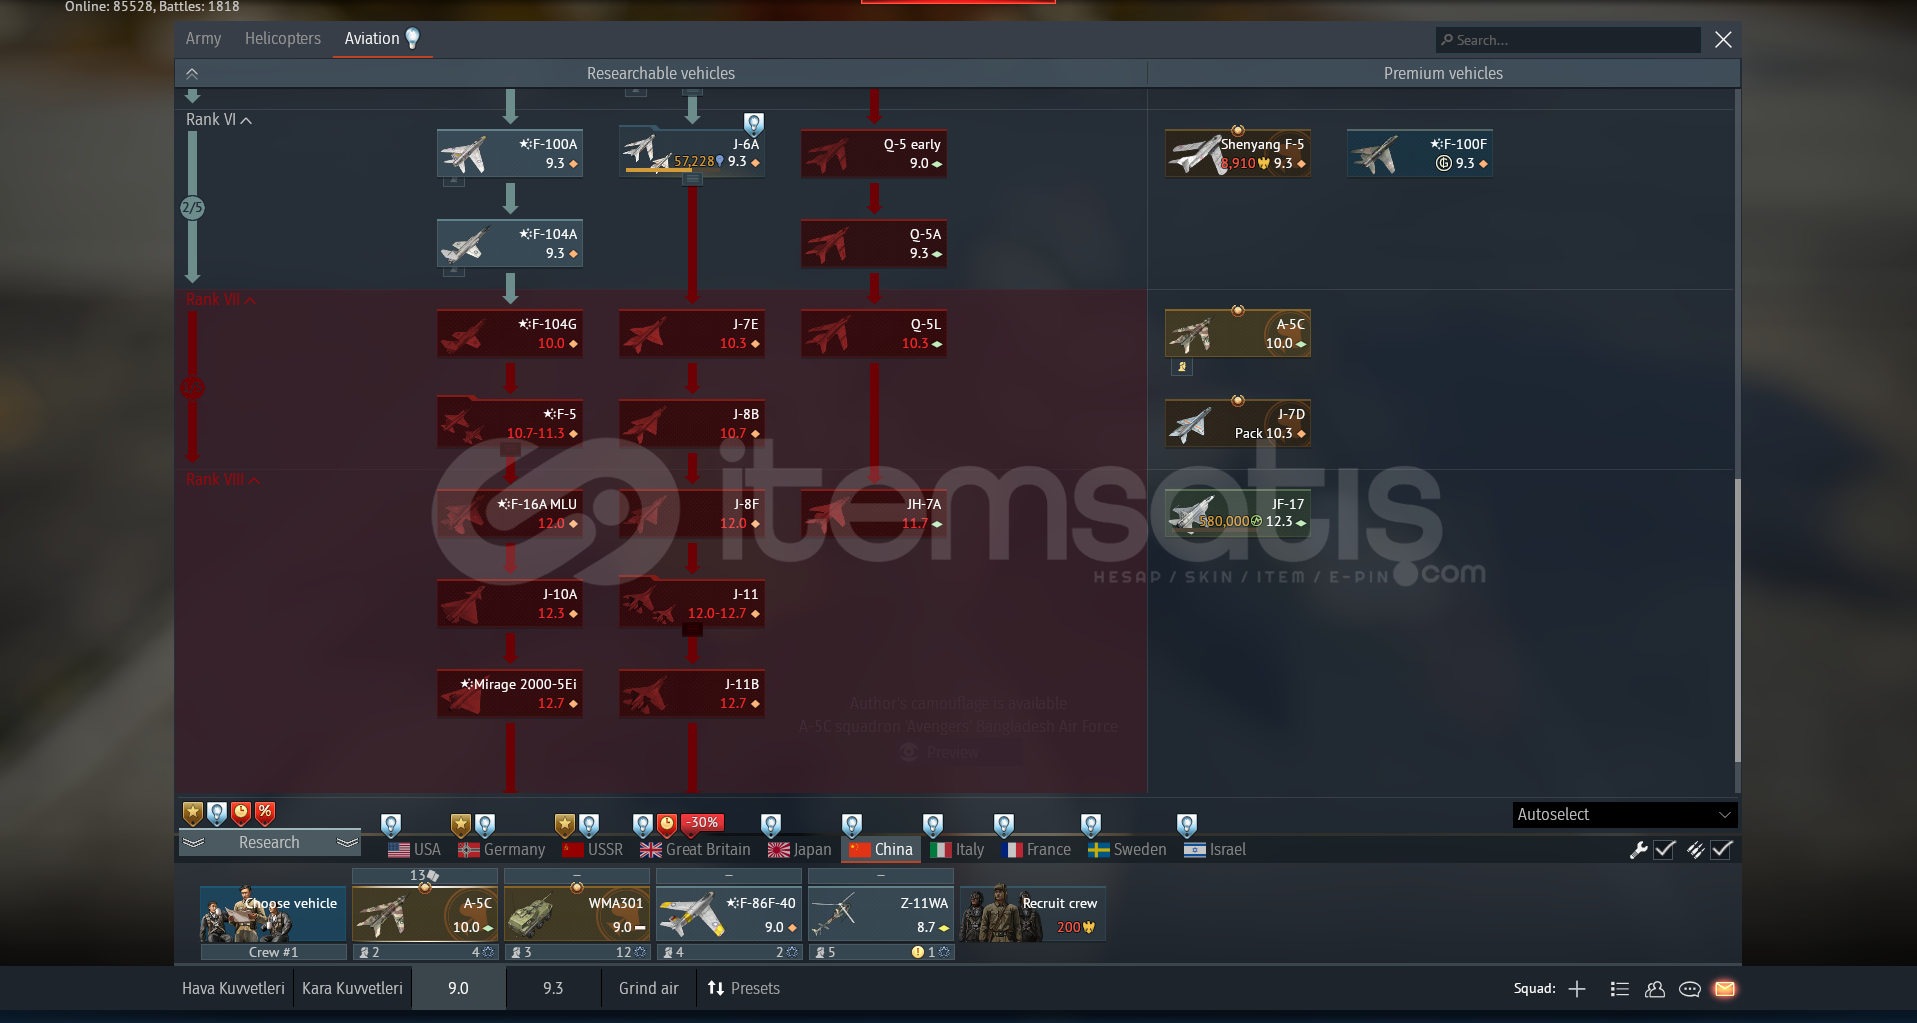Image resolution: width=1917 pixels, height=1023 pixels.
Task: Select the 9.3 preset
Action: pyautogui.click(x=553, y=989)
